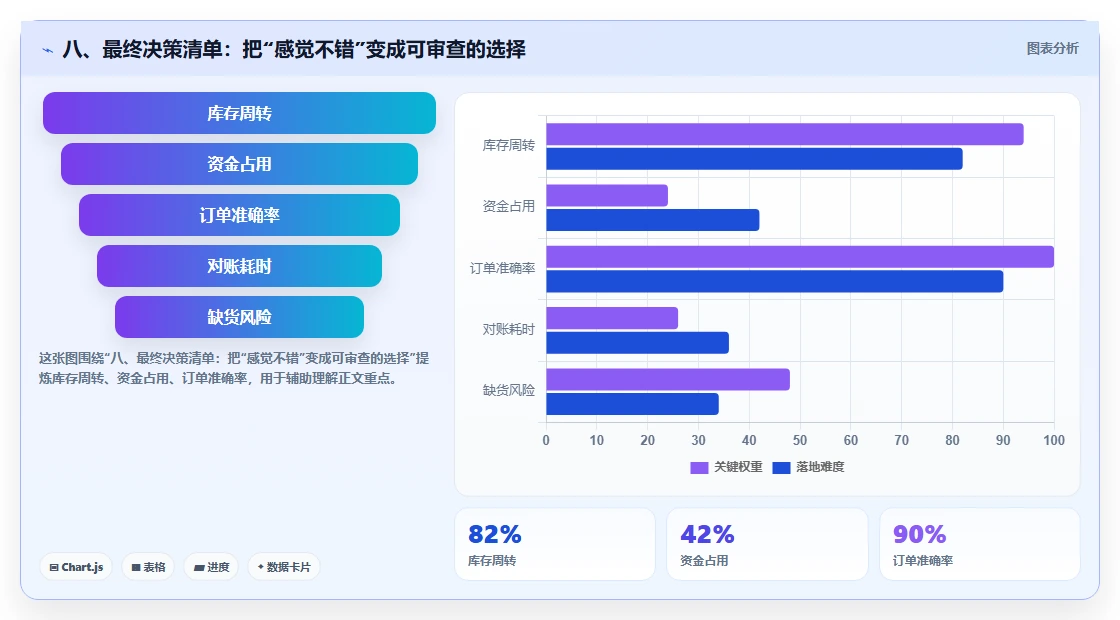Viewport: 1120px width, 620px height.
Task: Click the purple 订单准确率 bar at 100
Action: coord(800,256)
